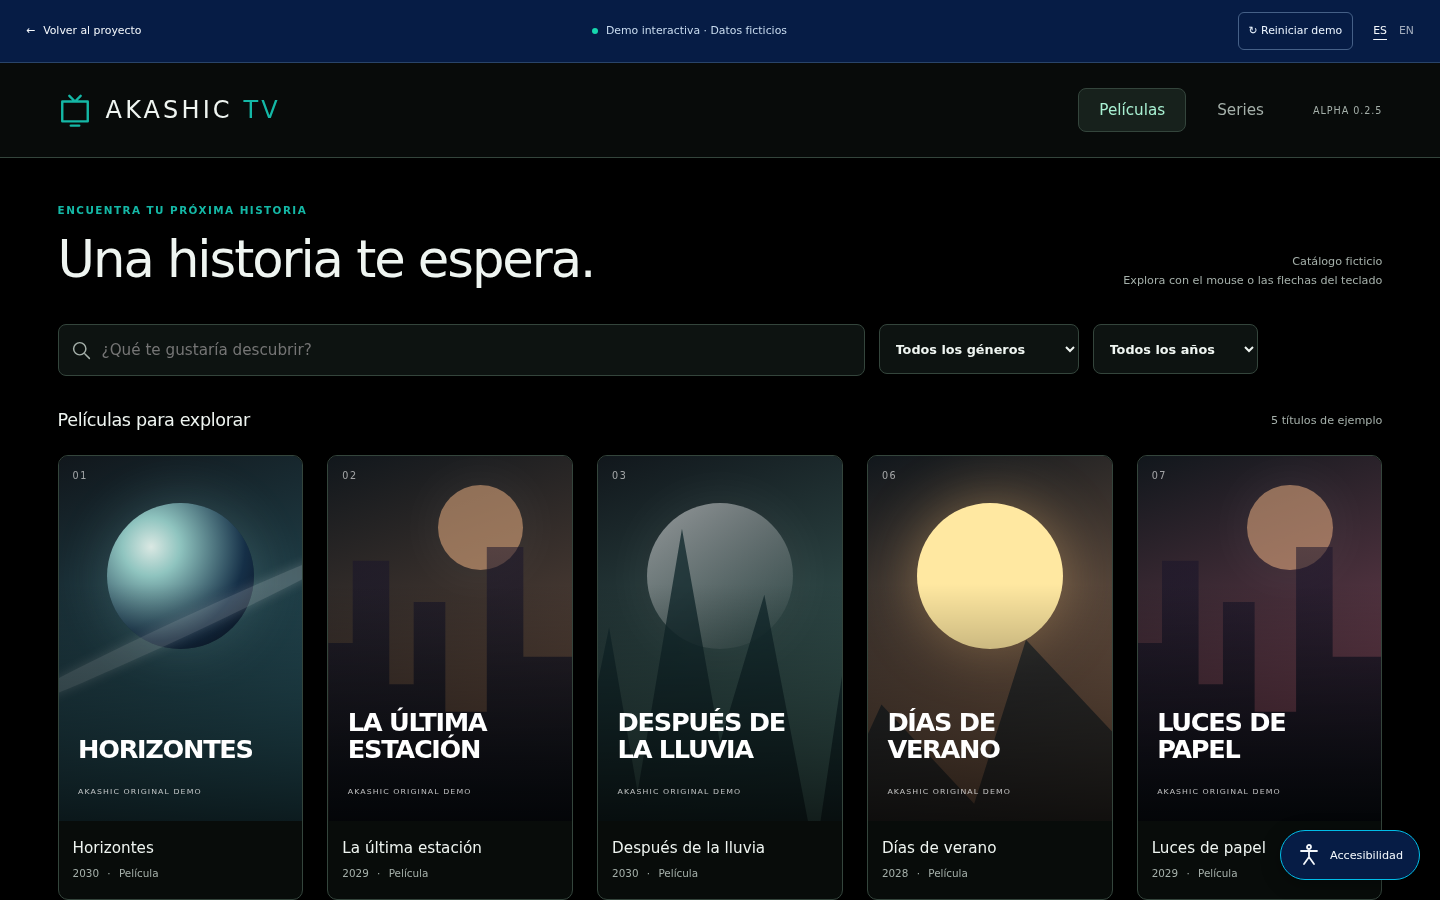Click Volver al proyecto link
The image size is (1440, 900).
click(84, 30)
